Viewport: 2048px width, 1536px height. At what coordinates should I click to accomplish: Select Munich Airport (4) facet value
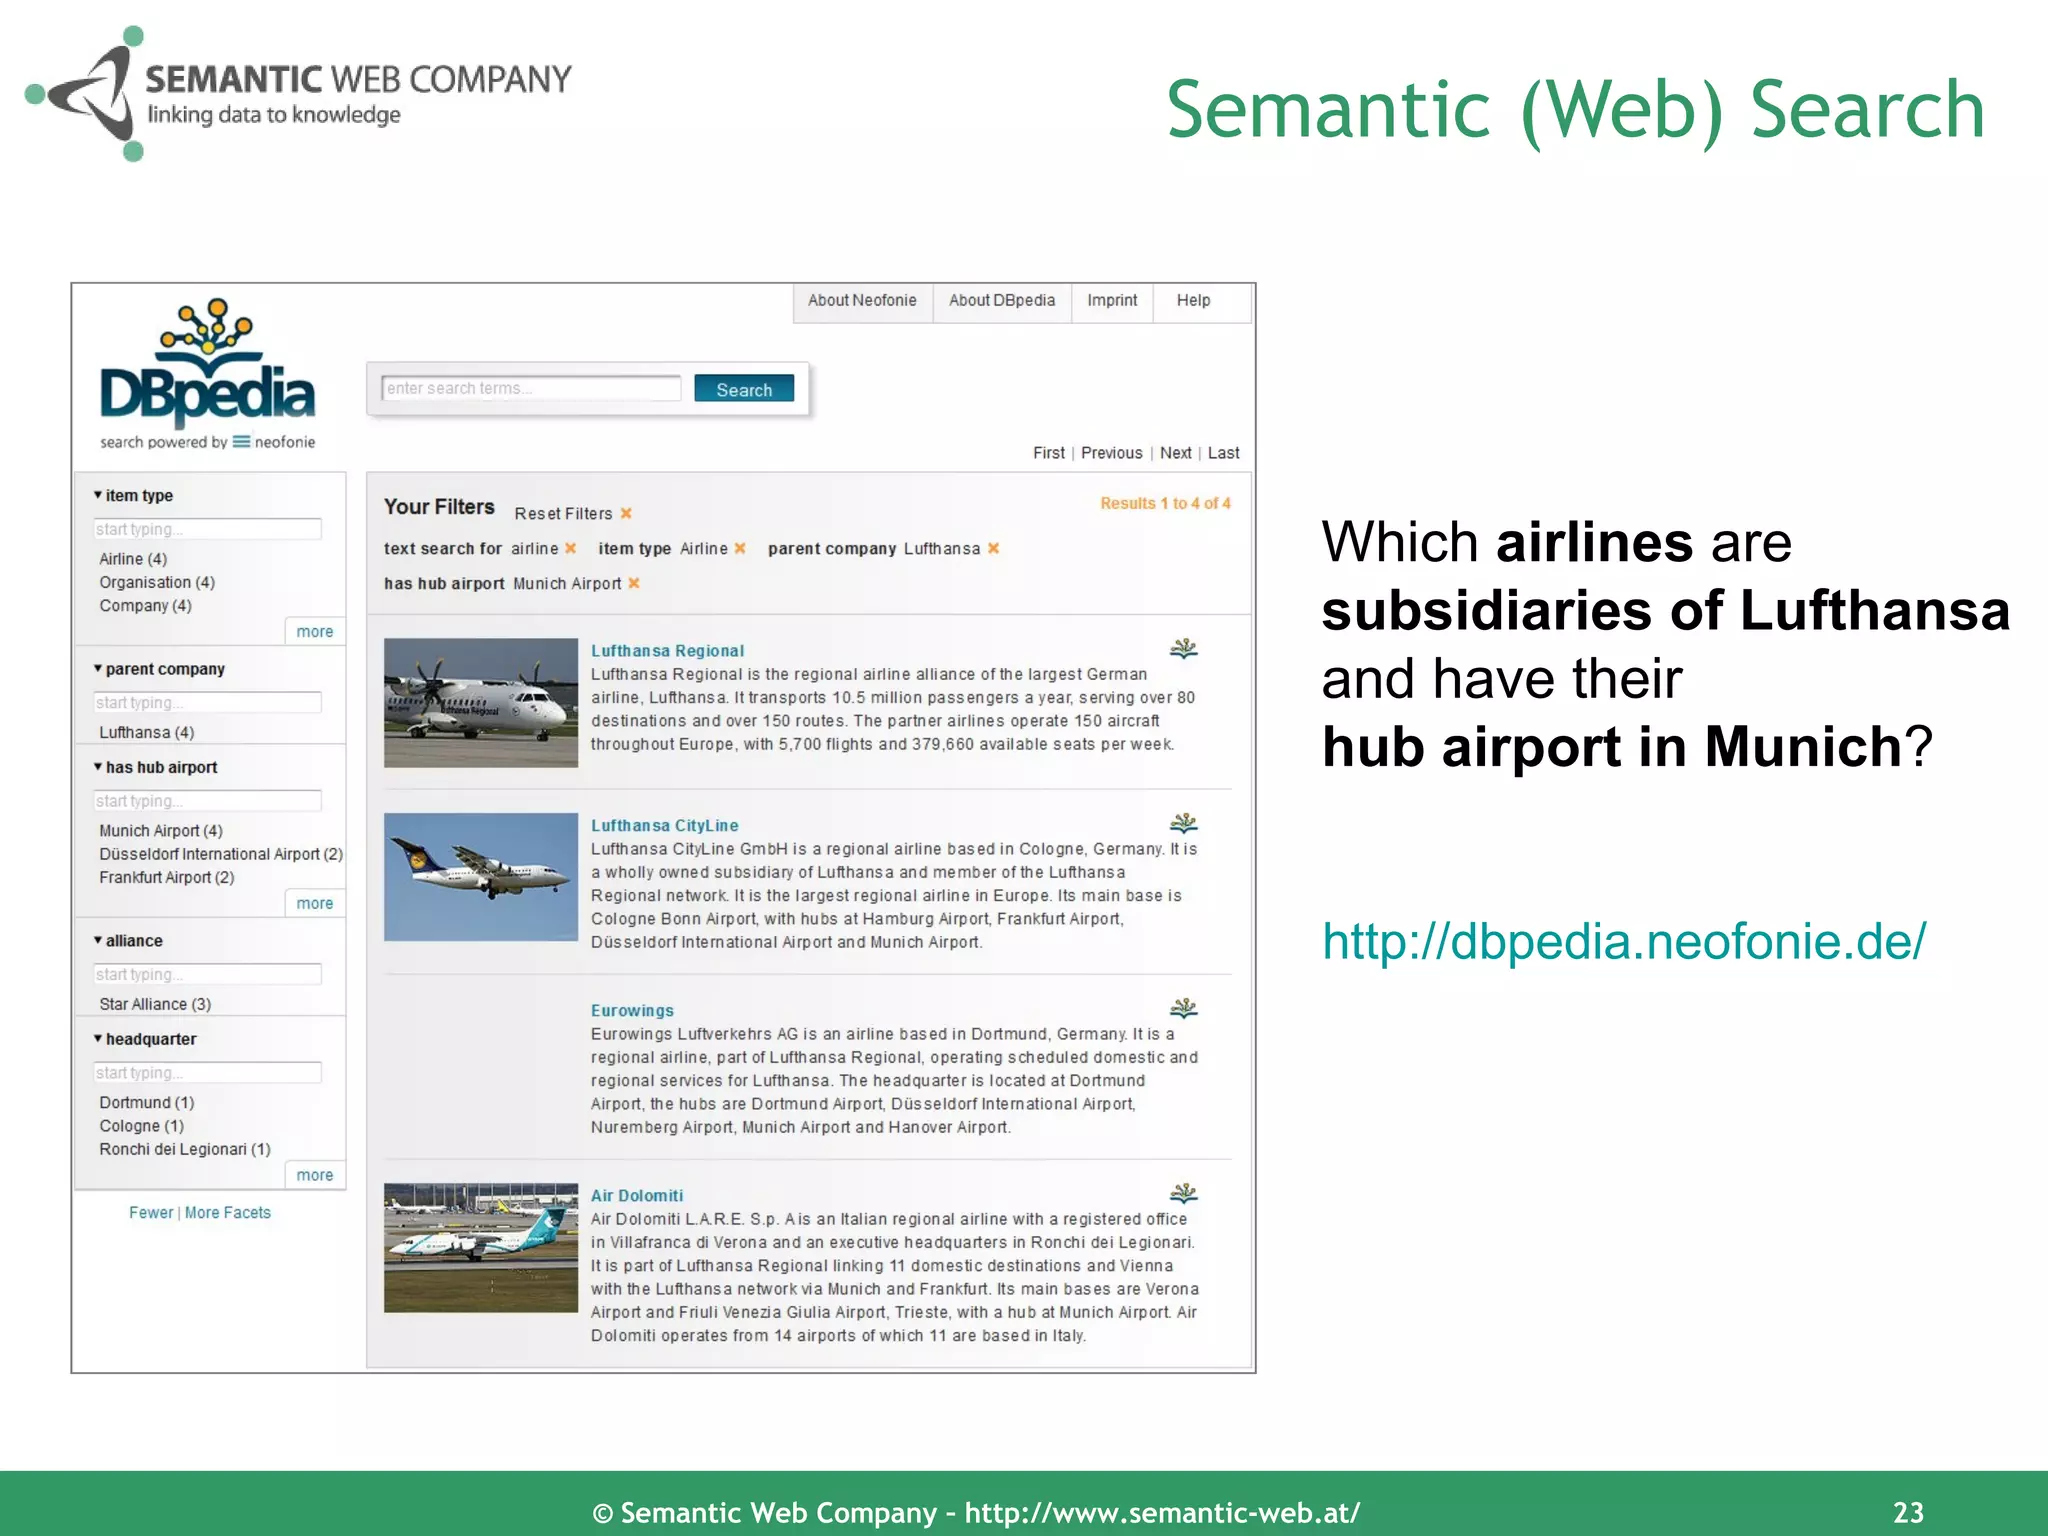click(x=161, y=831)
